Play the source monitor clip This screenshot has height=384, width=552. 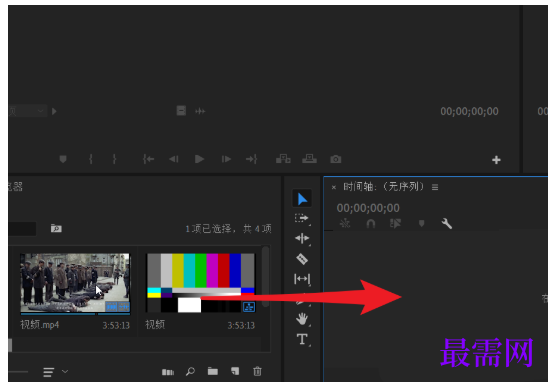(199, 159)
